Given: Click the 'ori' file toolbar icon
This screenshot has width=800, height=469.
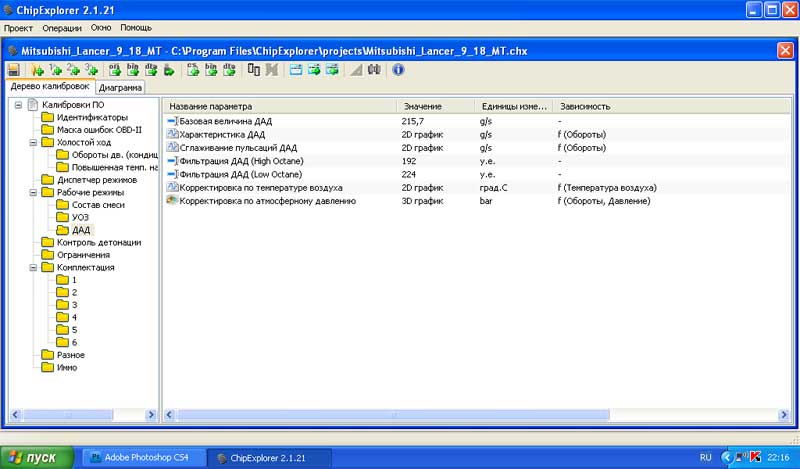Looking at the screenshot, I should click(114, 70).
